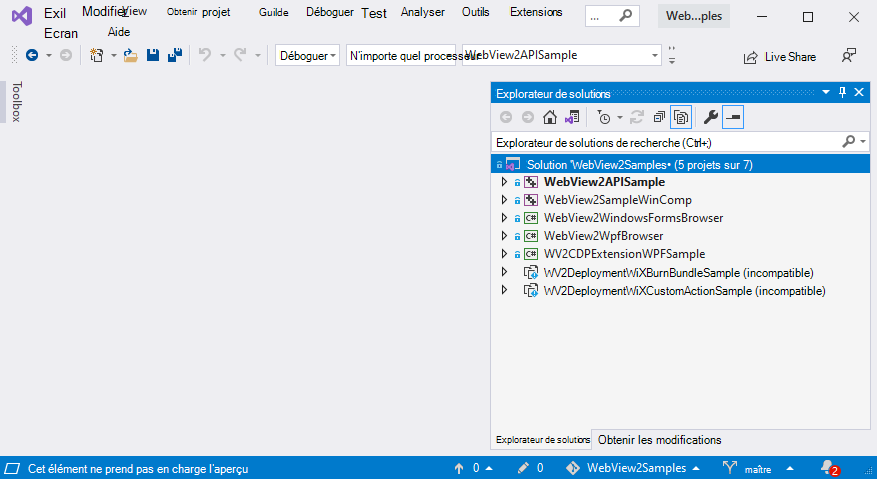Open the Déboguer menu
Screen dimensions: 877x479
[329, 12]
